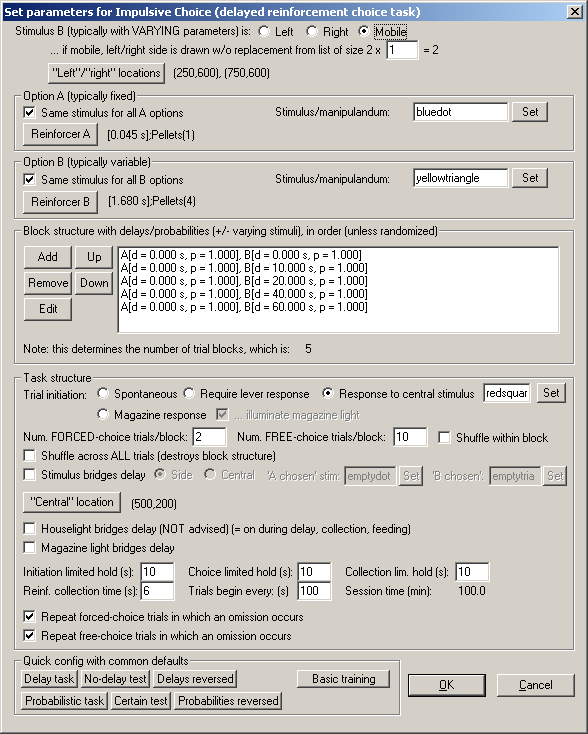Viewport: 588px width, 734px height.
Task: Select block row with B delay 20.000 s
Action: tap(338, 281)
